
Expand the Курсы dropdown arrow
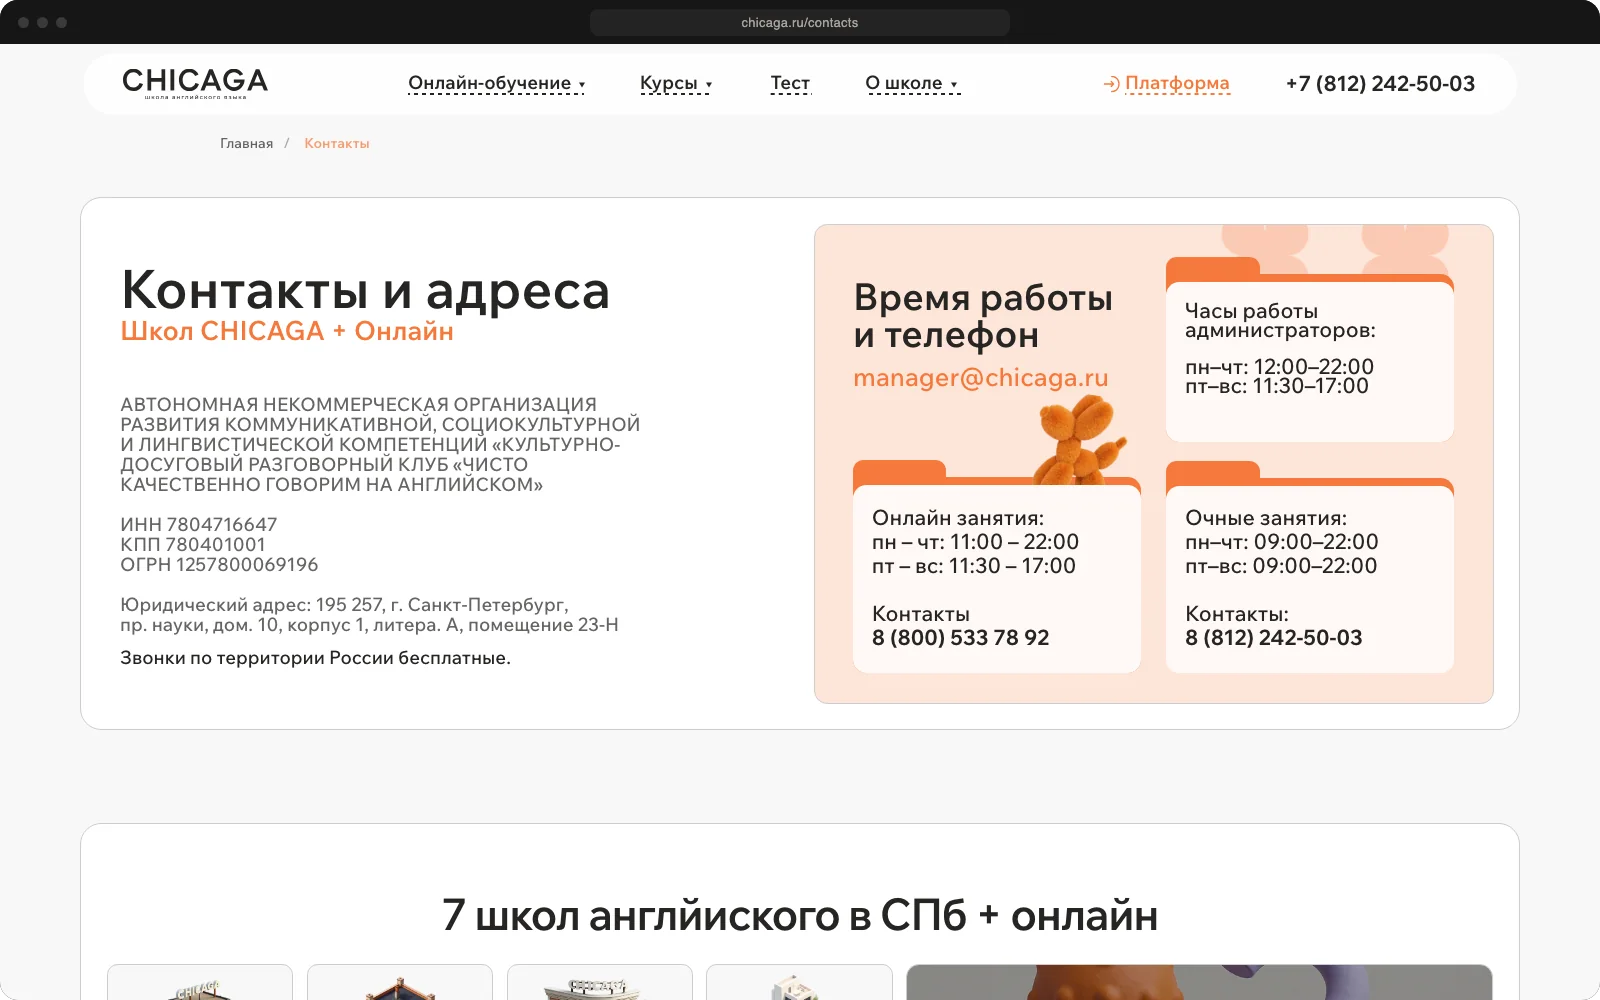click(709, 85)
